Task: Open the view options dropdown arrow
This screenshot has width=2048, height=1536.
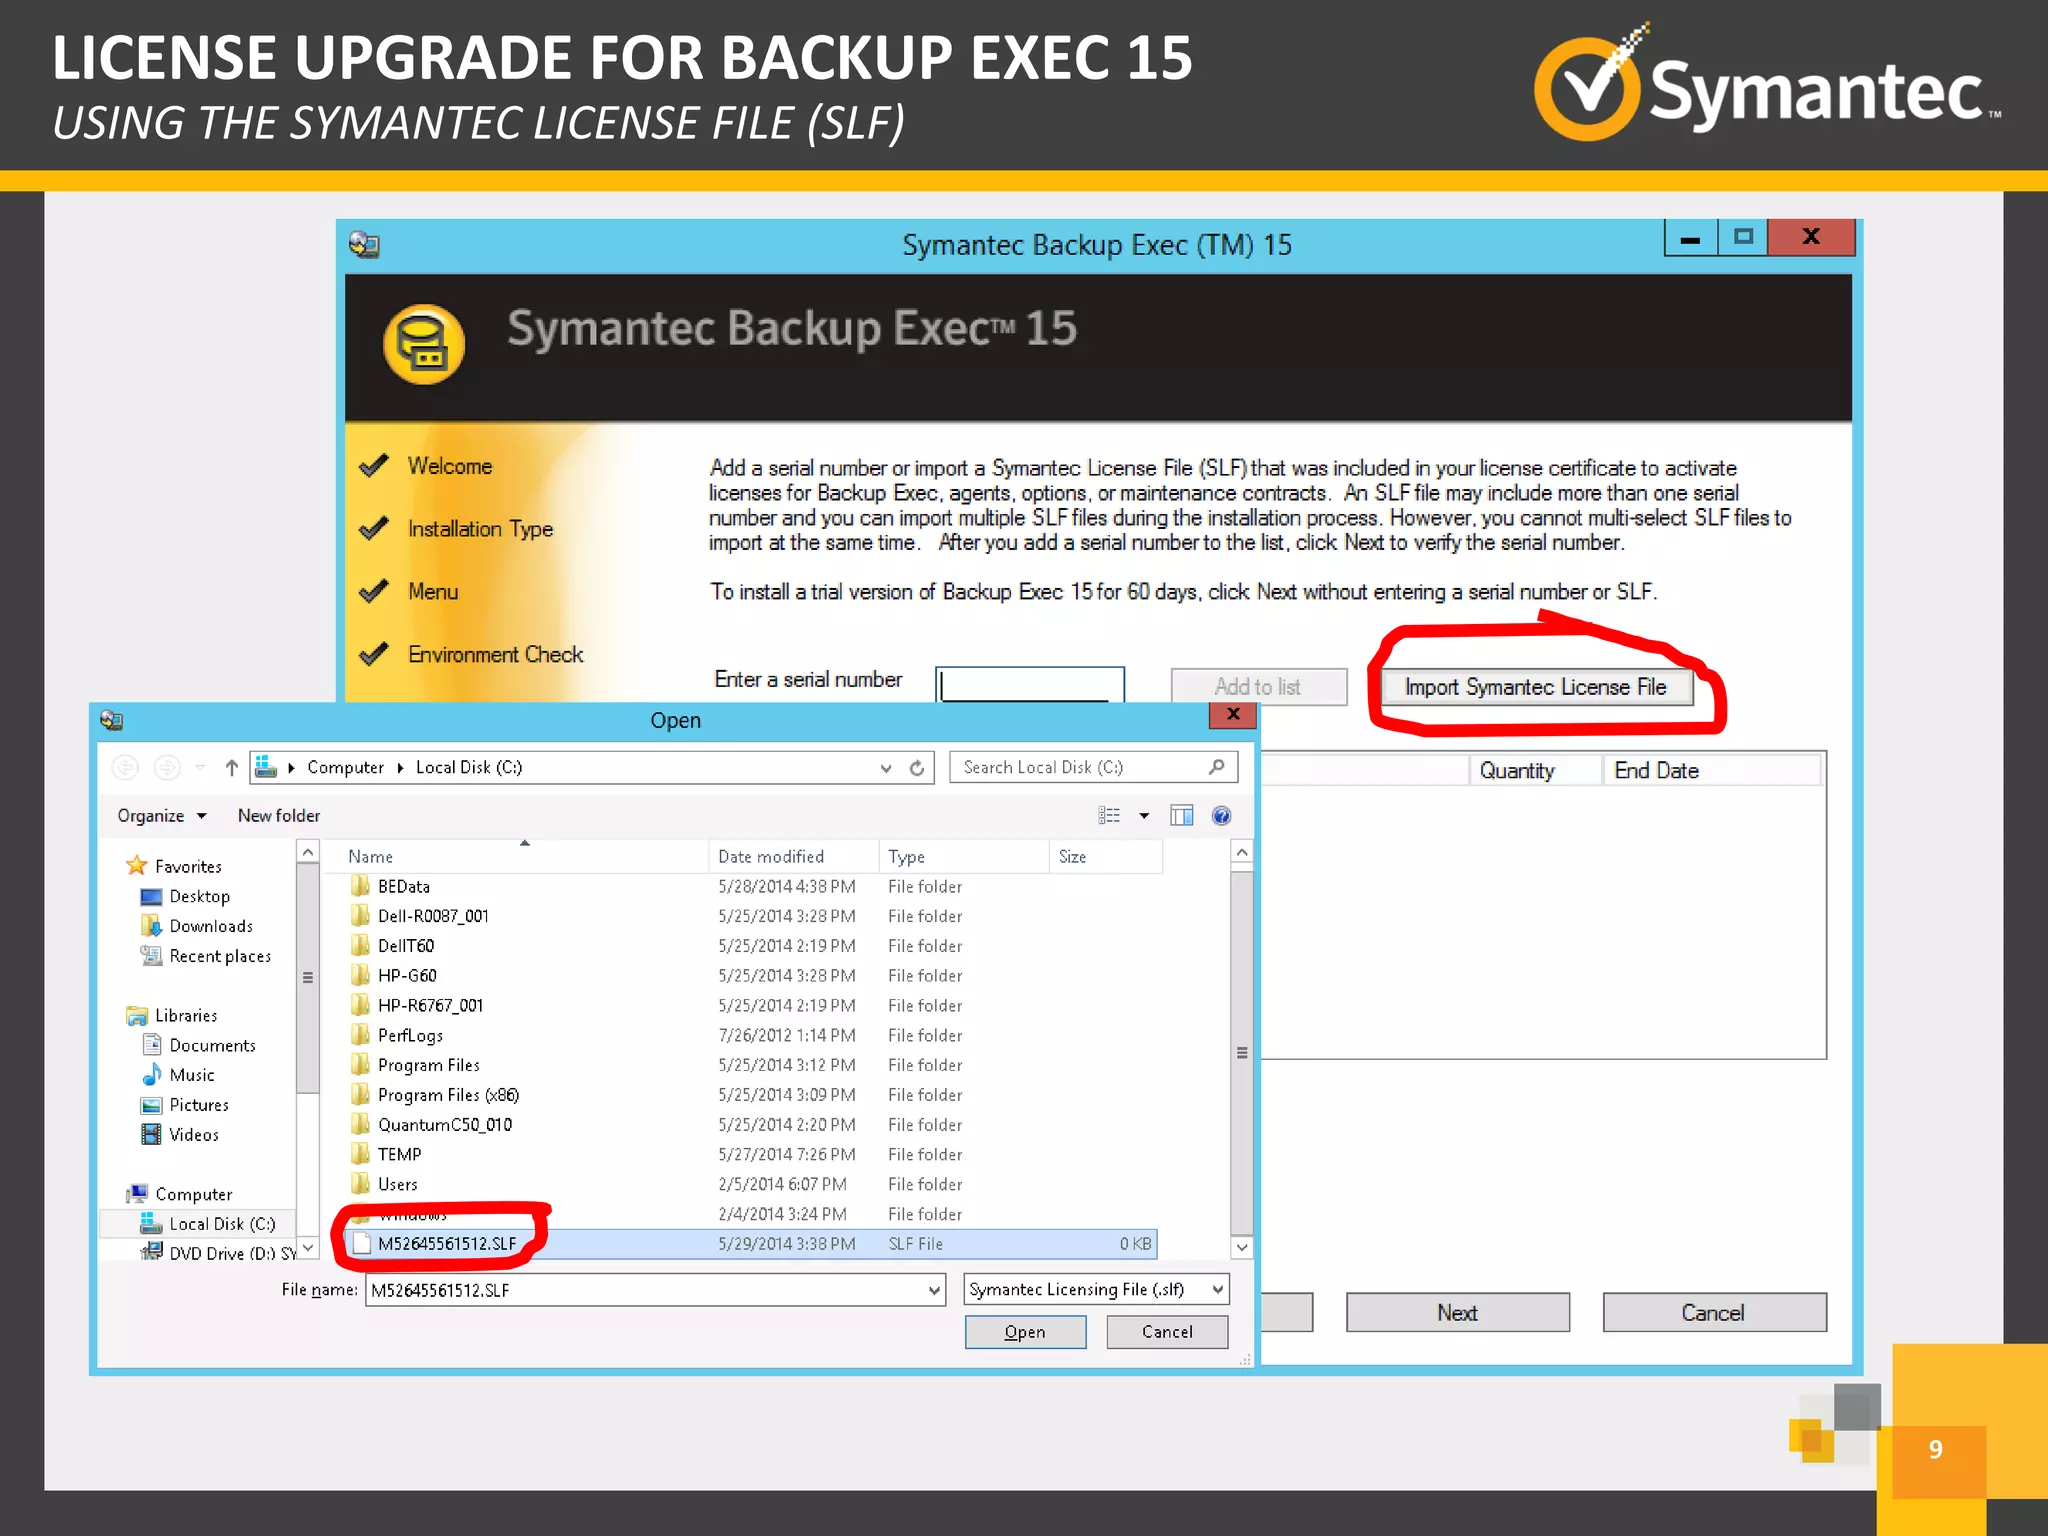Action: coord(1144,816)
